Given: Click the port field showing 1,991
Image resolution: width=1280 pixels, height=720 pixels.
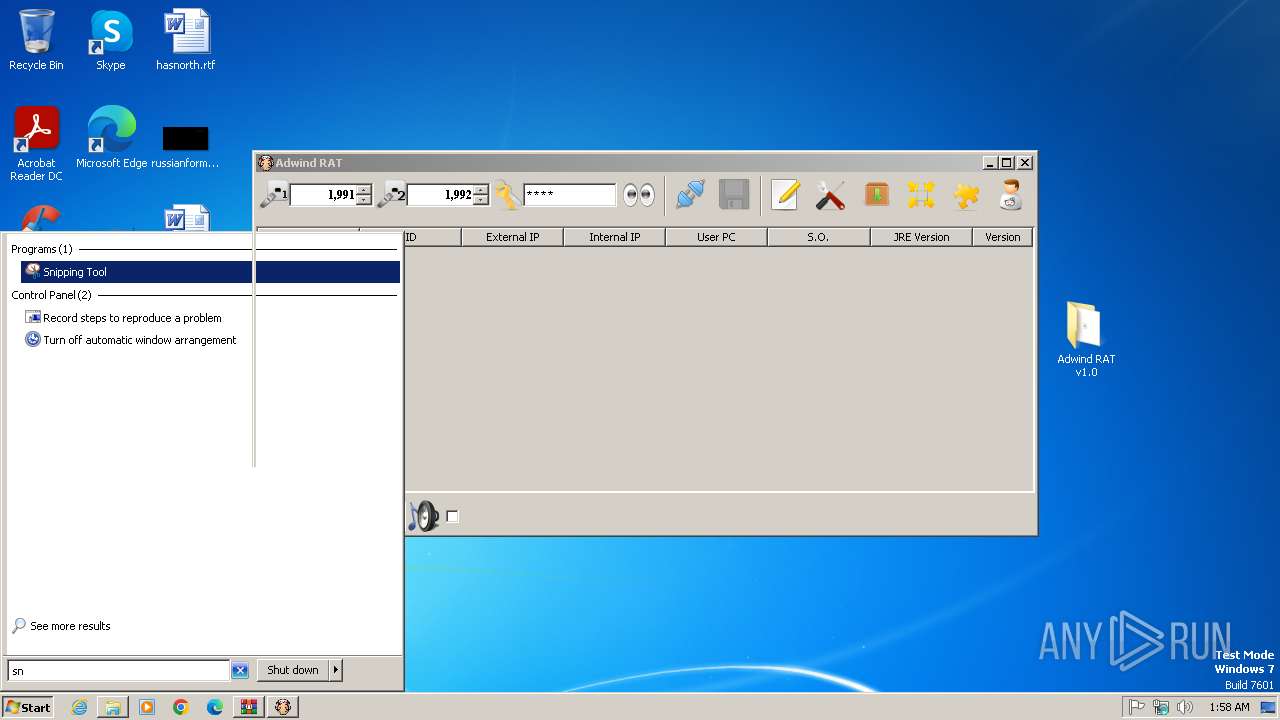Looking at the screenshot, I should (323, 195).
